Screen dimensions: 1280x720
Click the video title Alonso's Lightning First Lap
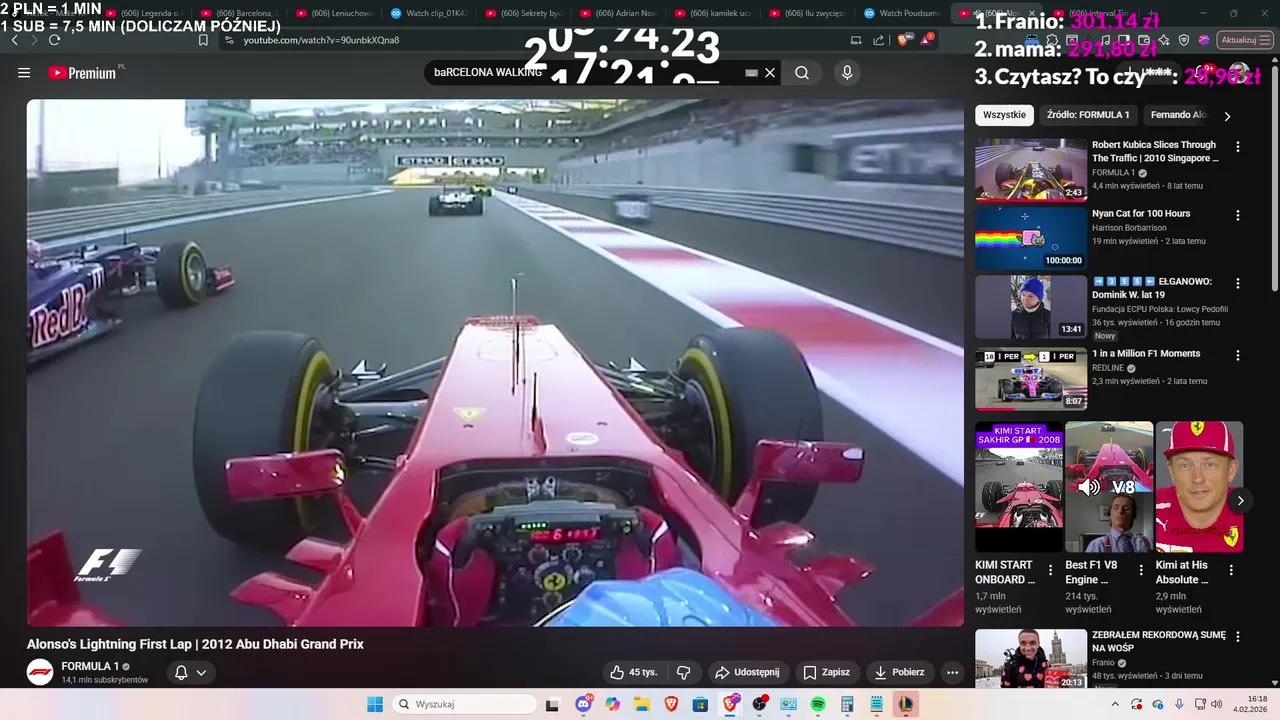[195, 644]
